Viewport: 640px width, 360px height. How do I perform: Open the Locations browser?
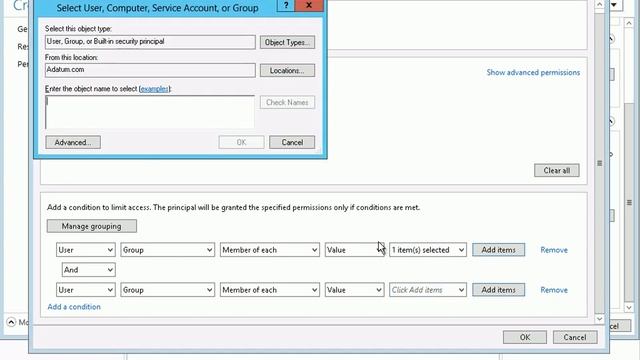[x=287, y=70]
